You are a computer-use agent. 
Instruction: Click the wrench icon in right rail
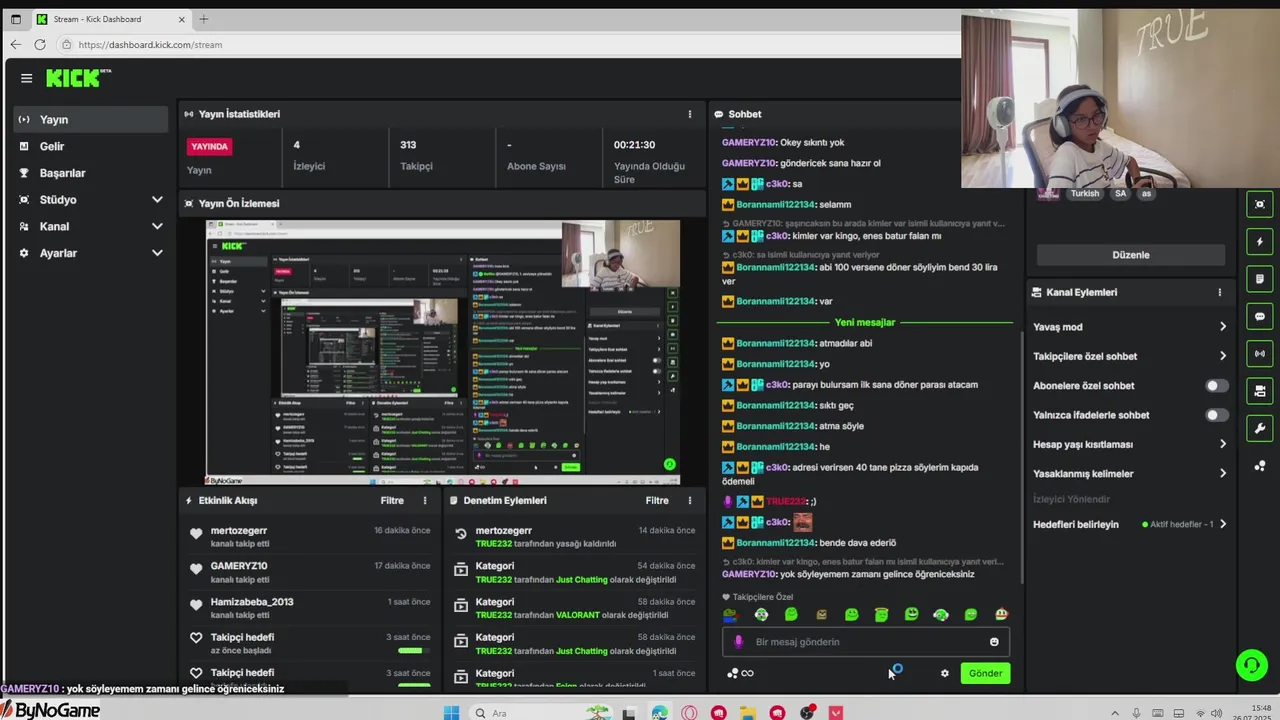pyautogui.click(x=1259, y=429)
